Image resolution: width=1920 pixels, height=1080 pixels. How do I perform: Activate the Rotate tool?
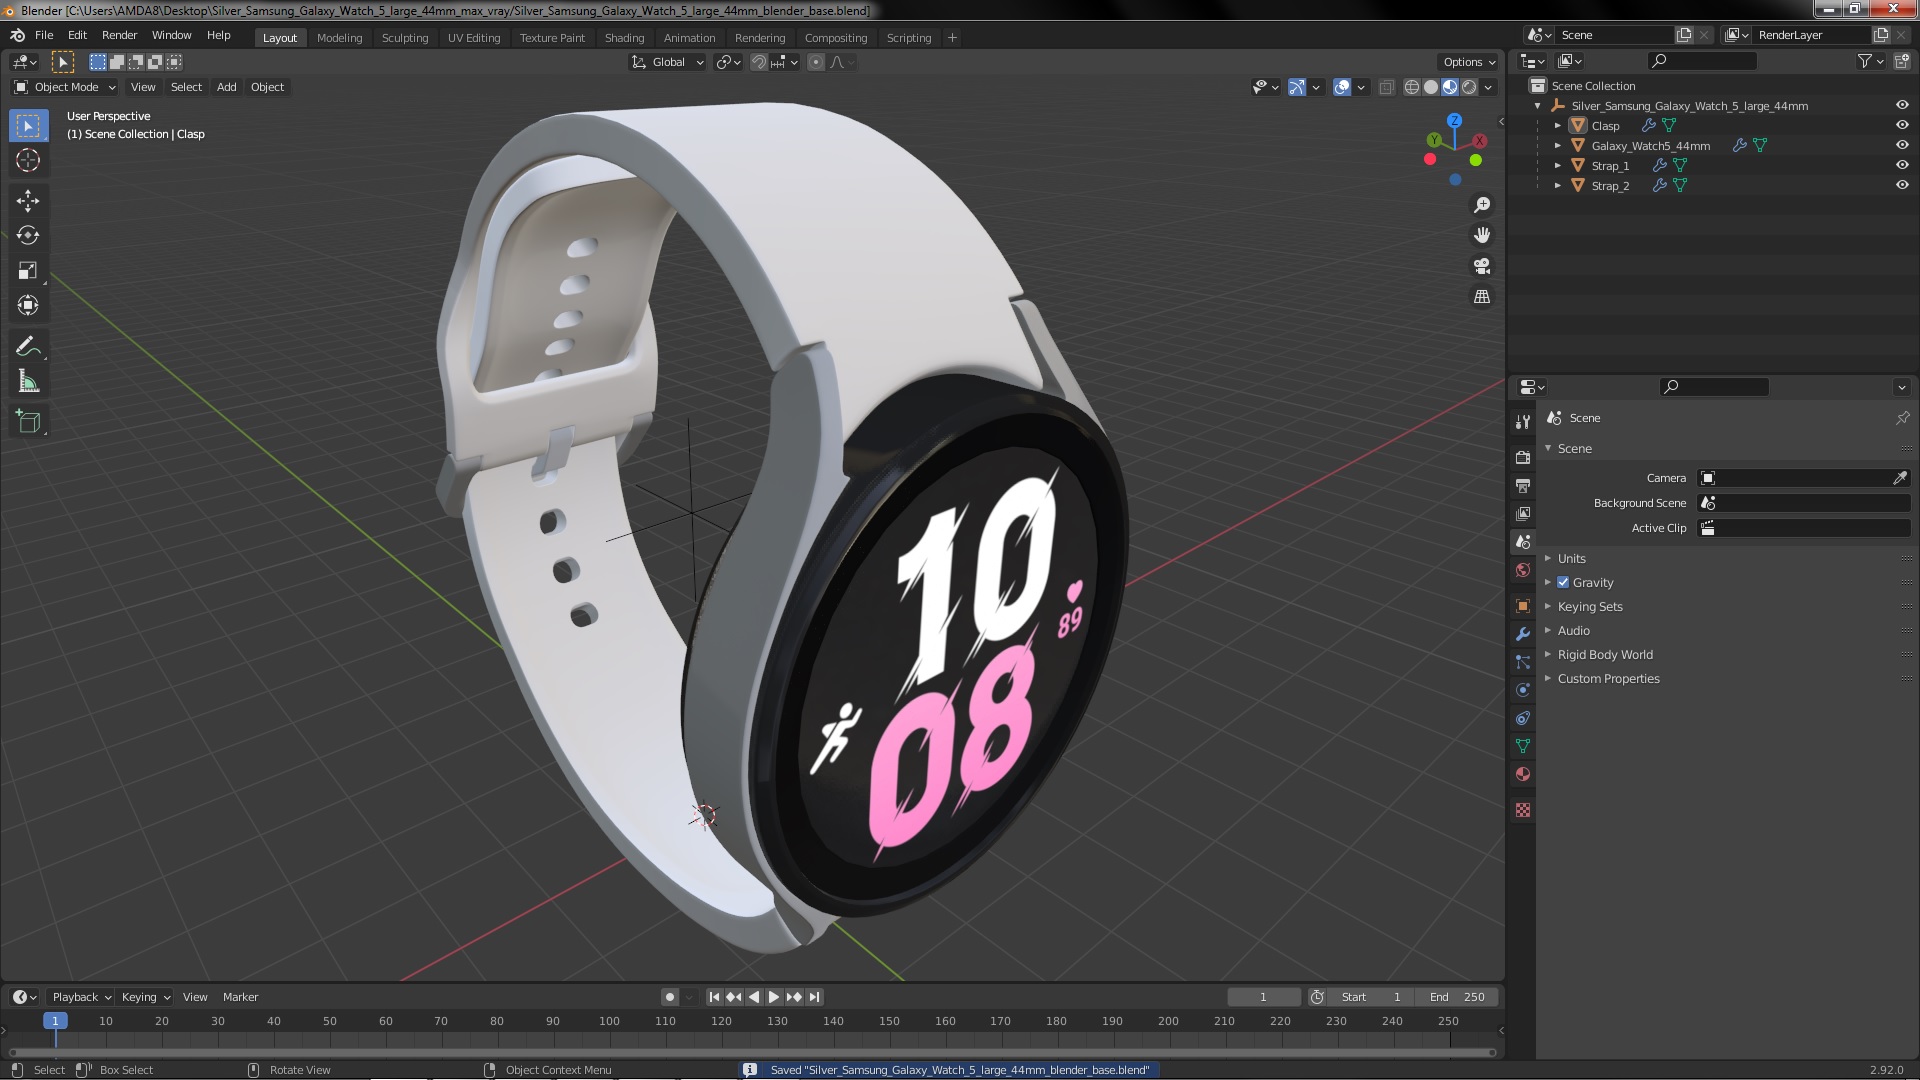tap(28, 236)
